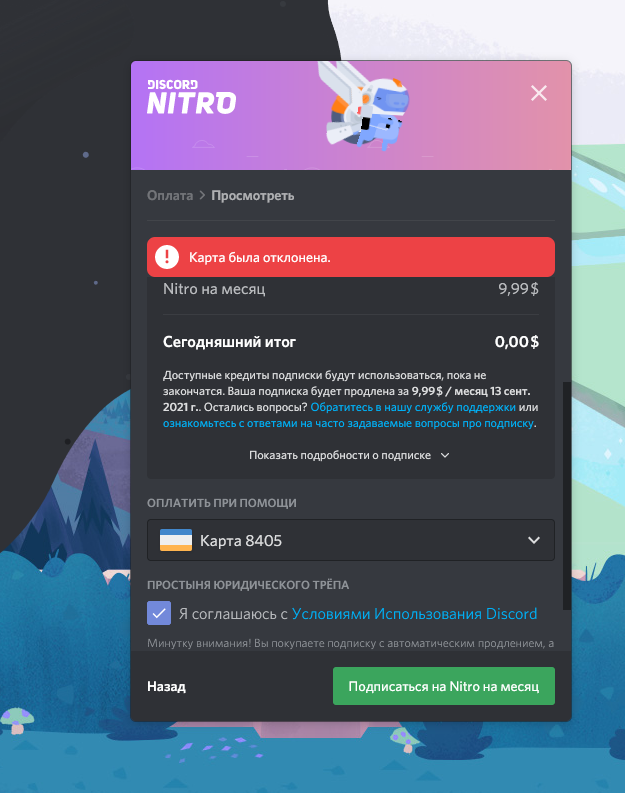Viewport: 625px width, 793px height.
Task: Click the 'Nitro на месяц' line item
Action: coord(214,289)
